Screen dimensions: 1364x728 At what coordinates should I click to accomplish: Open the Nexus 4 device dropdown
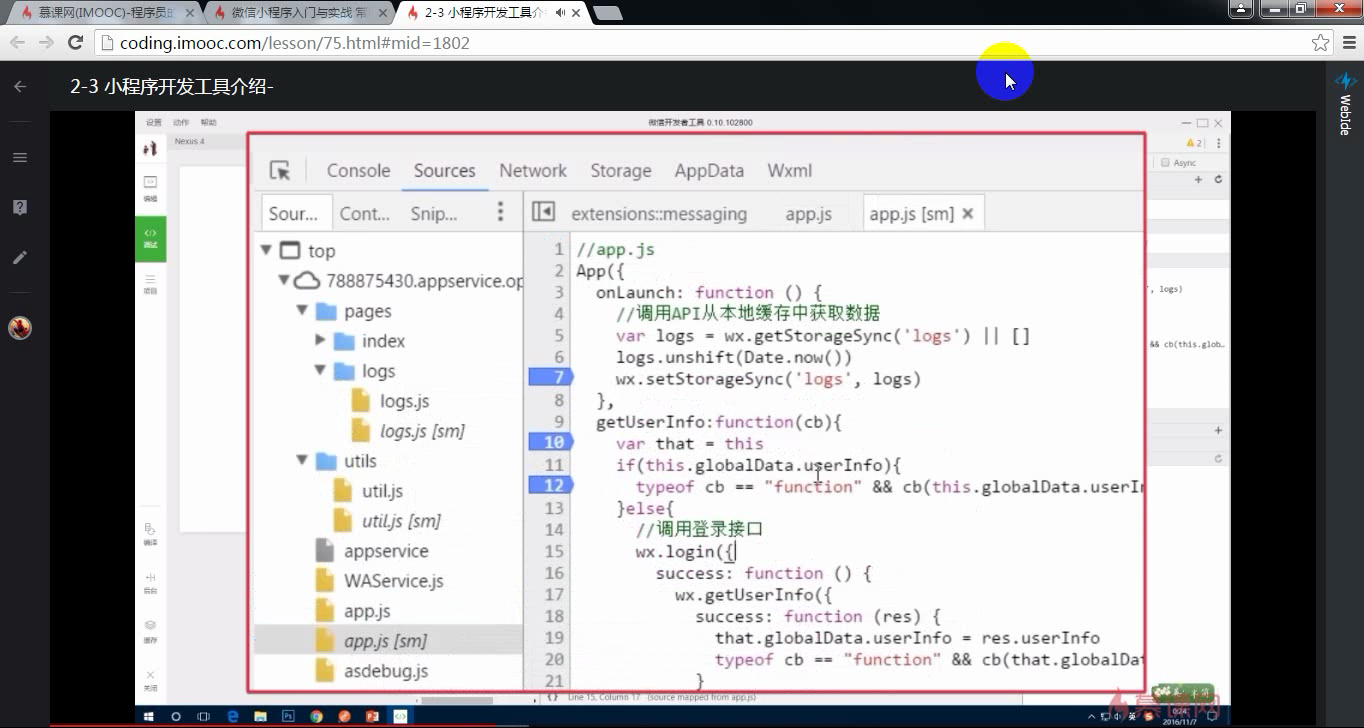coord(190,142)
